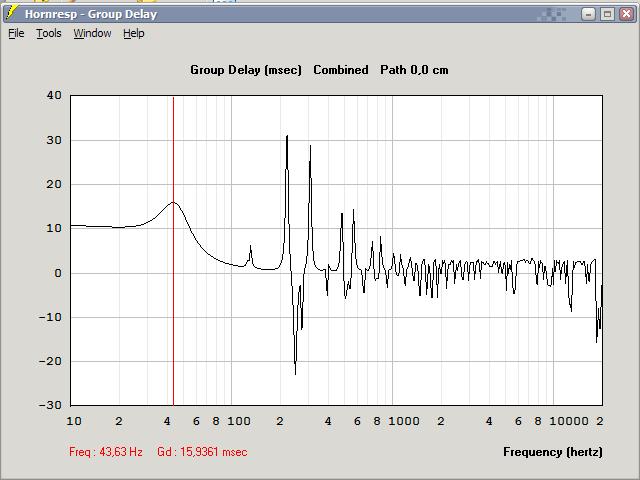Click the 'Path 0,0 cm' label
This screenshot has width=640, height=480.
(414, 70)
